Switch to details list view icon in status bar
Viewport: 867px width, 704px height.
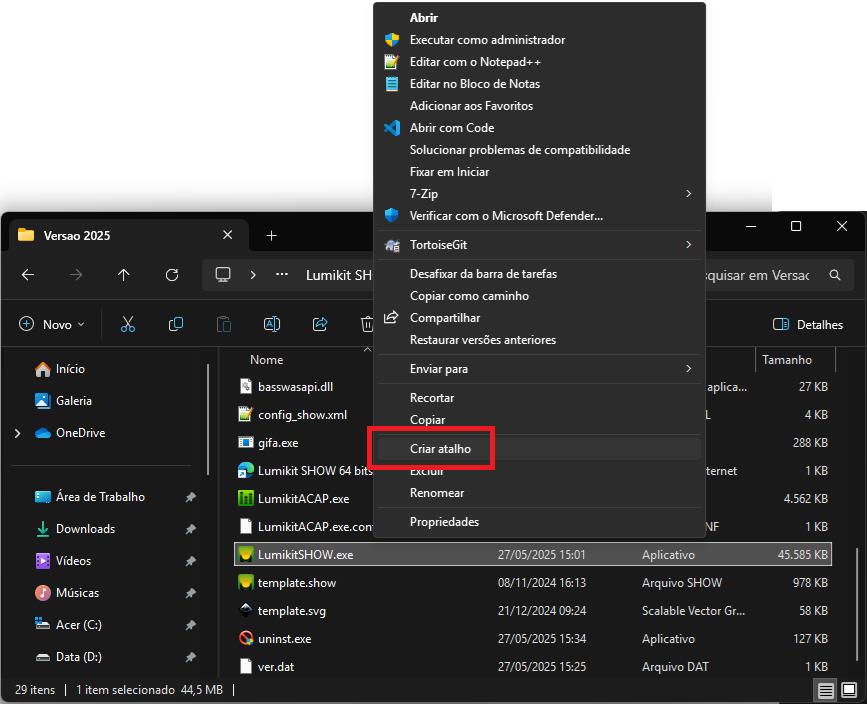pyautogui.click(x=826, y=690)
